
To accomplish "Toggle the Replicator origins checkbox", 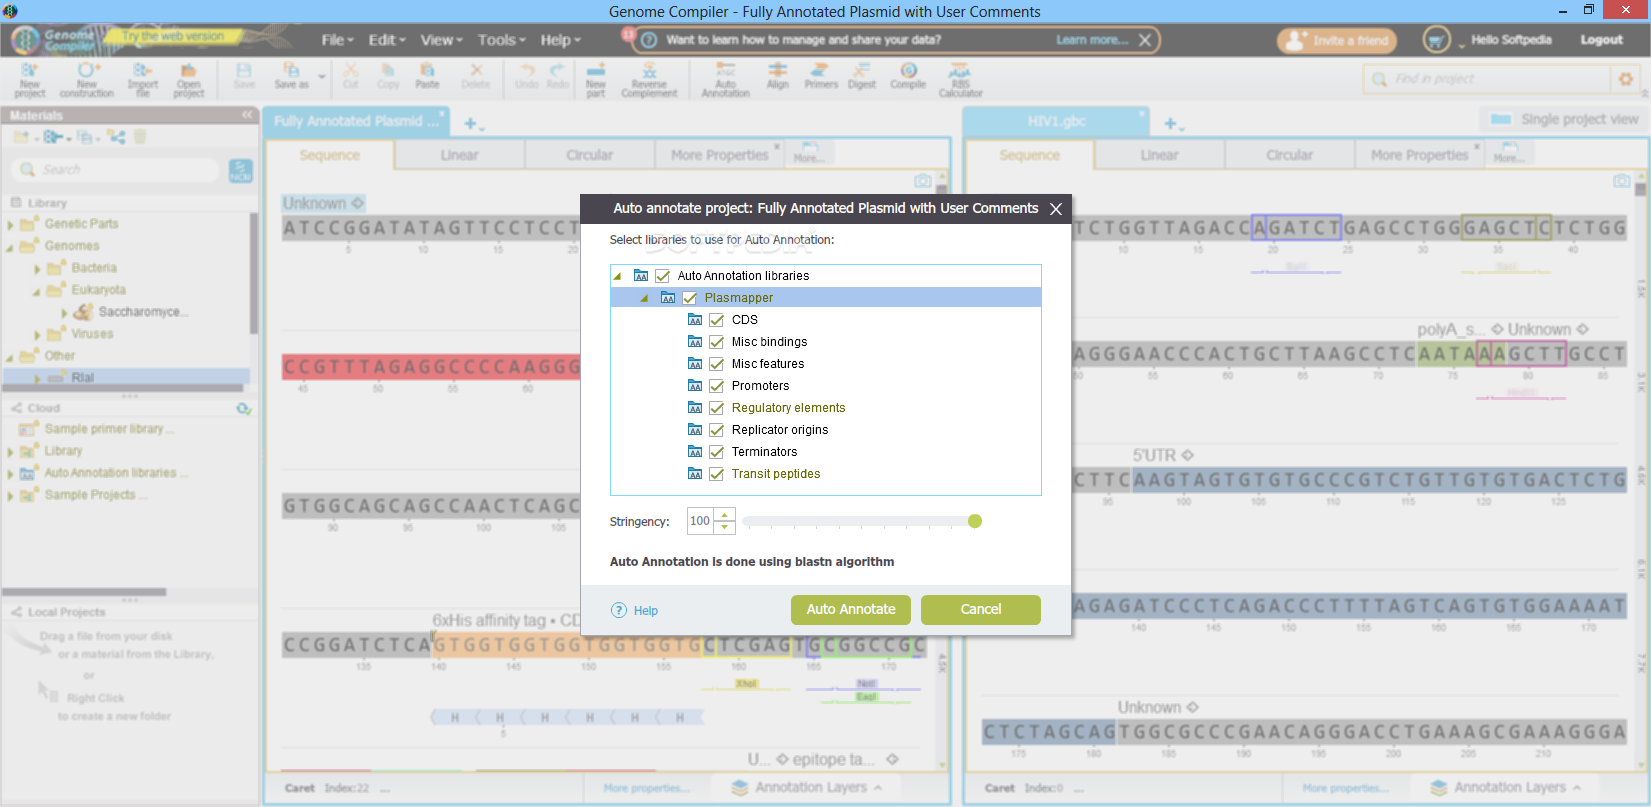I will tap(716, 430).
